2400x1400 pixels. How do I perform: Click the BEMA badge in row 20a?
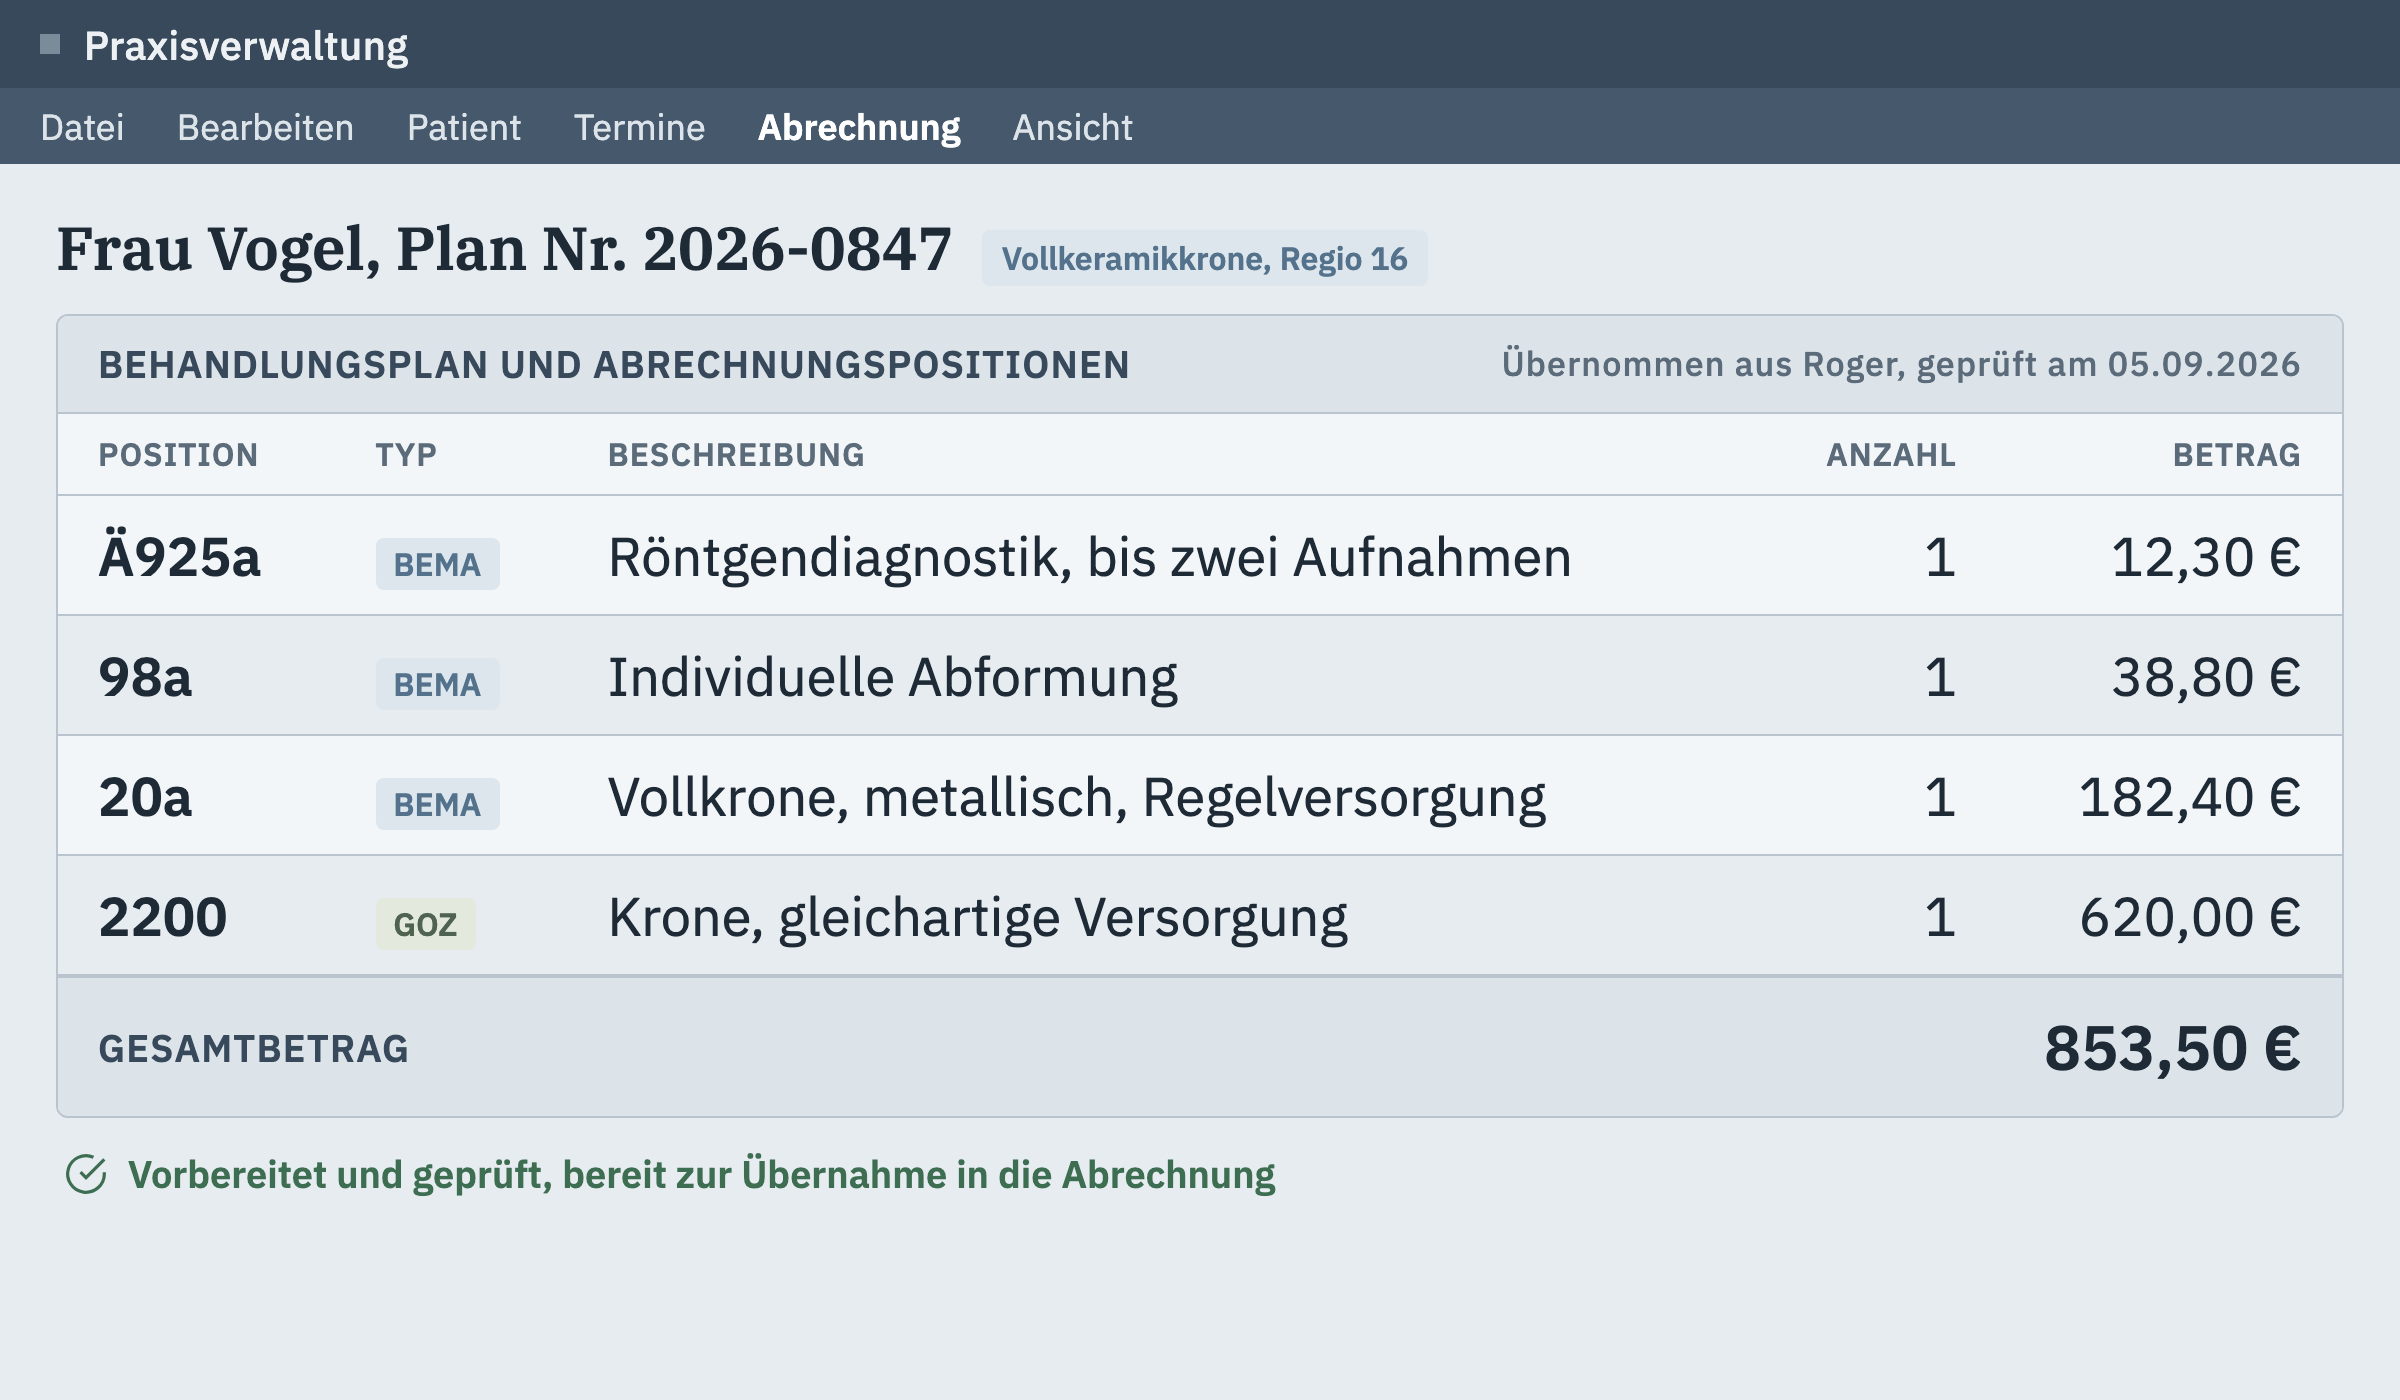coord(437,804)
